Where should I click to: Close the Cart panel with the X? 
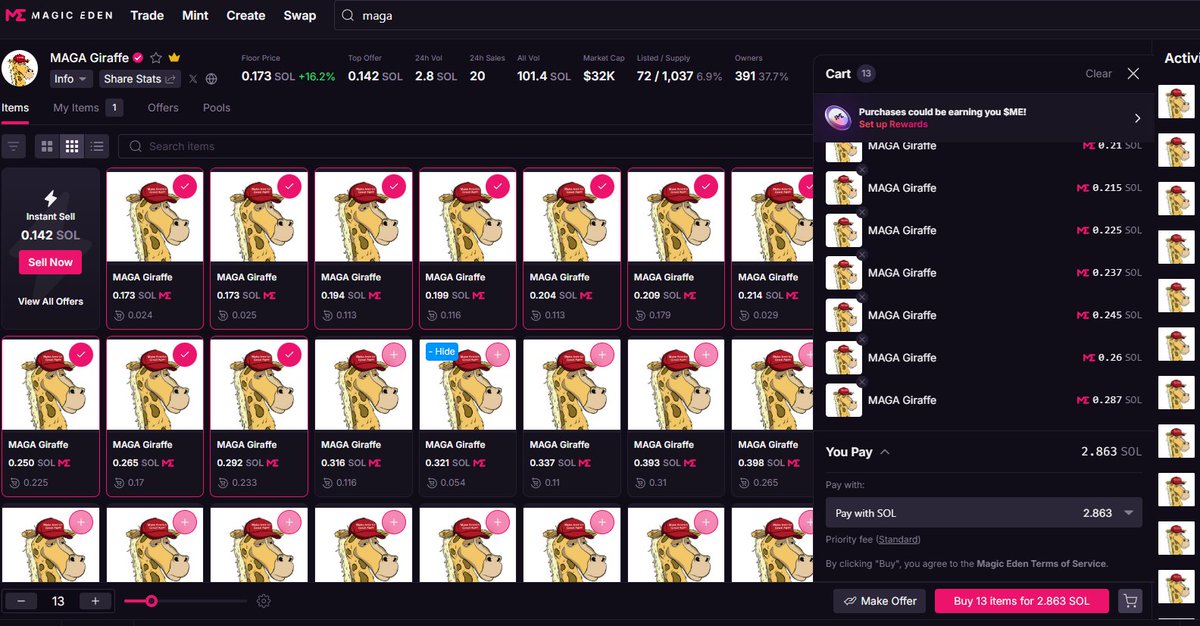tap(1133, 74)
